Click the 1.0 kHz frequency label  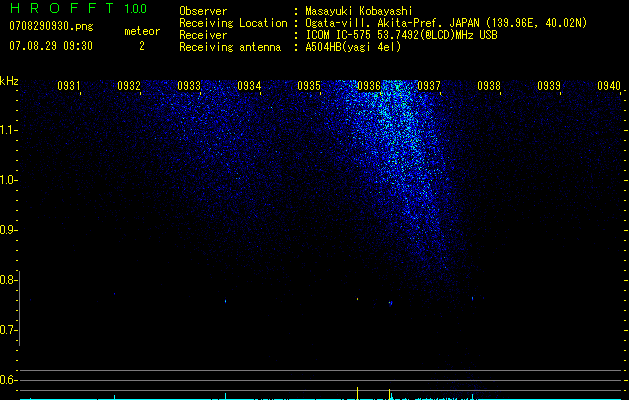point(7,180)
